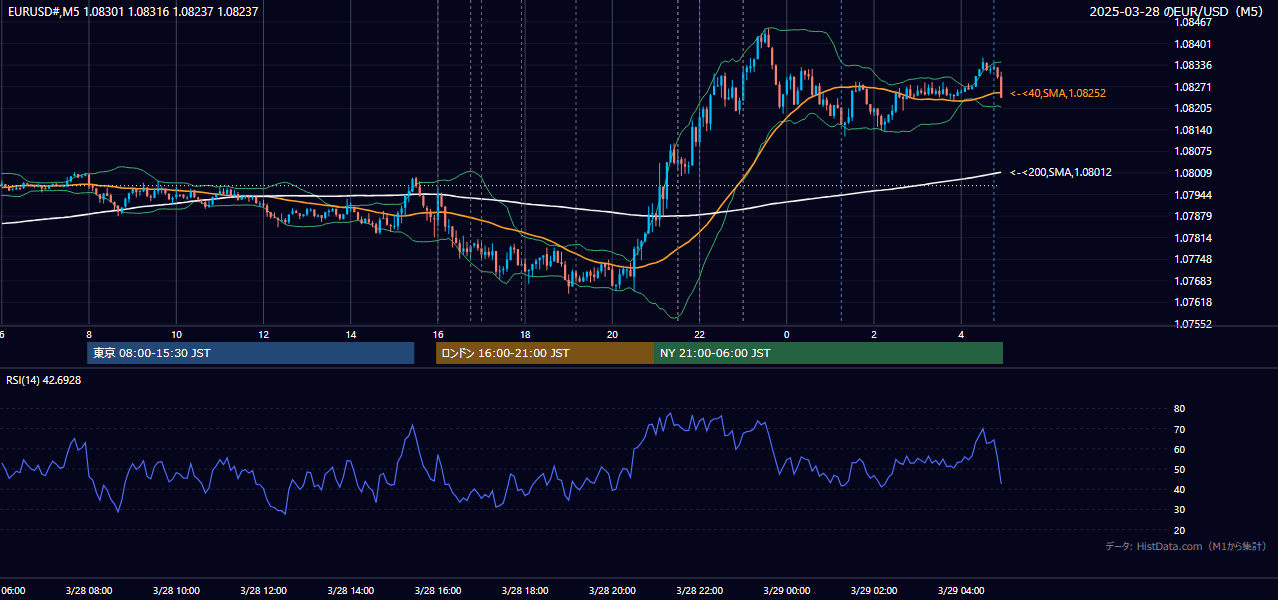Click price axis value 1.08009
Image resolution: width=1278 pixels, height=600 pixels.
click(1194, 173)
